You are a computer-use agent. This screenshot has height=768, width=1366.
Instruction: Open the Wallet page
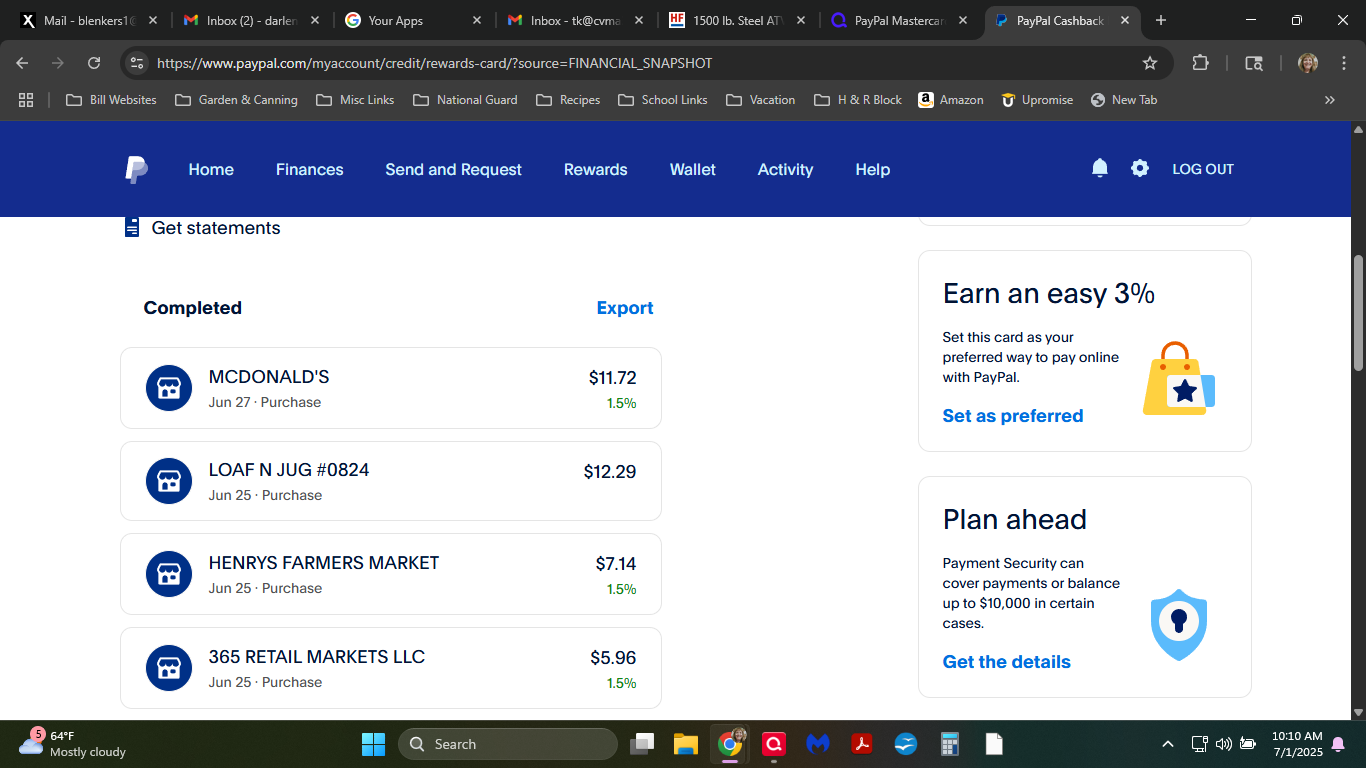pos(692,170)
